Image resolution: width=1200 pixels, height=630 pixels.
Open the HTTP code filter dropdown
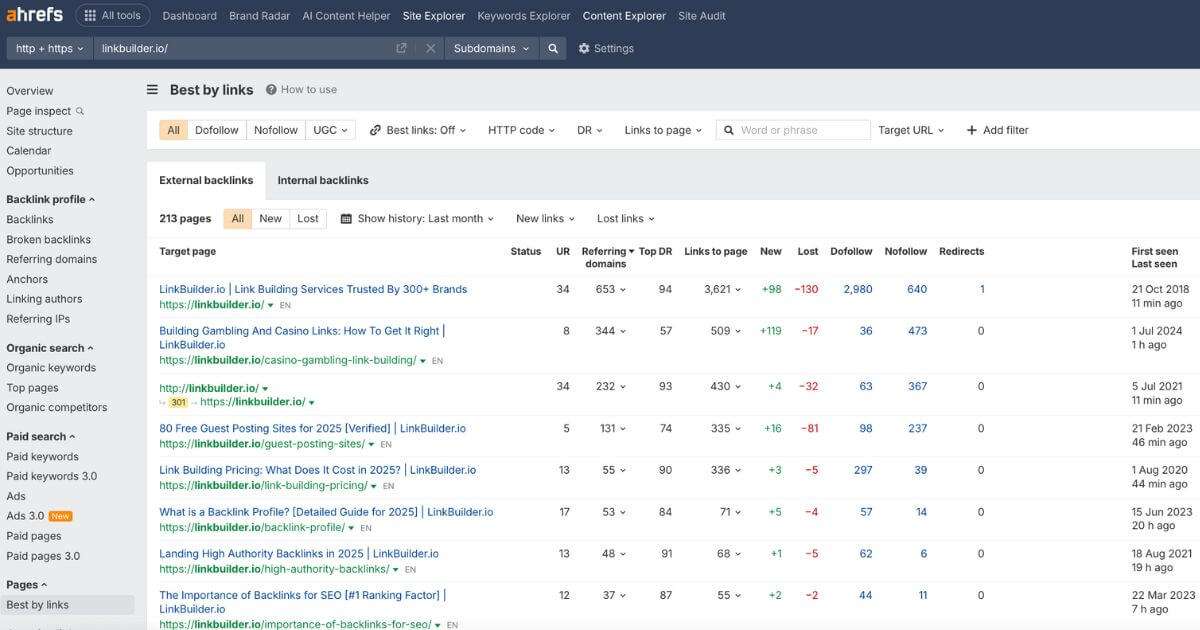point(521,130)
